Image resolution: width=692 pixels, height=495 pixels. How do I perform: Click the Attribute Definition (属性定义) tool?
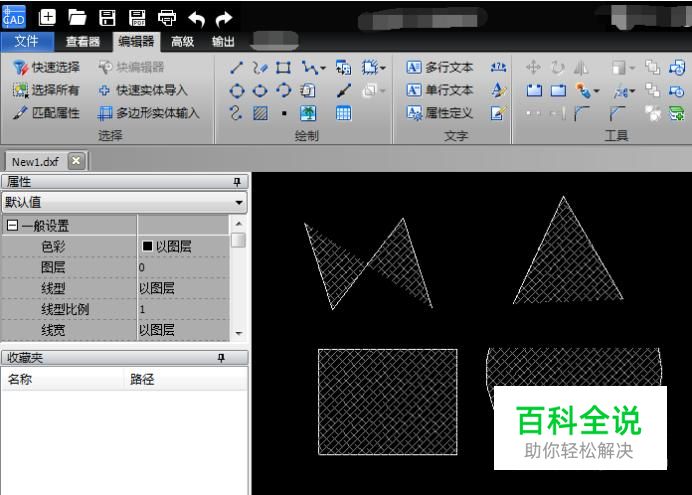439,113
